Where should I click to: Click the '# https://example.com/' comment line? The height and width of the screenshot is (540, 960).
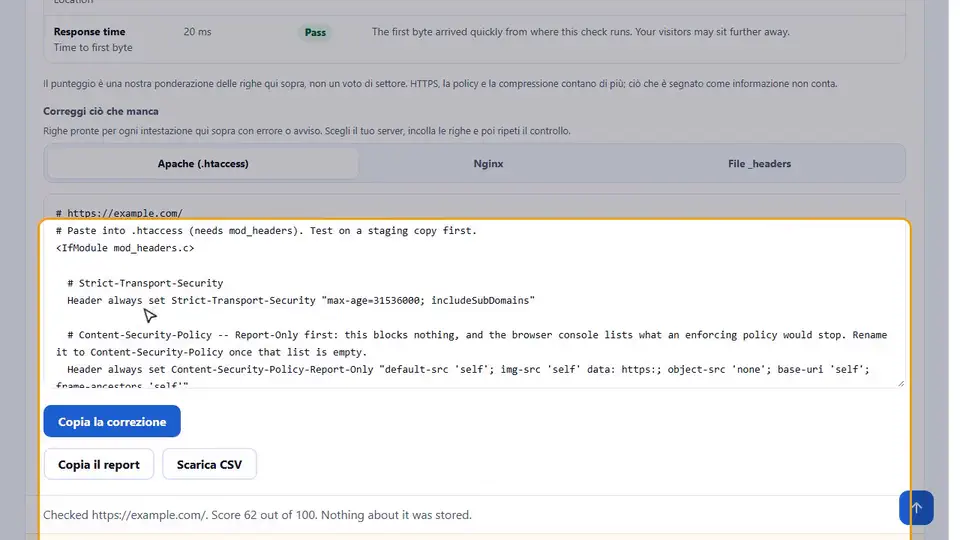click(x=119, y=213)
